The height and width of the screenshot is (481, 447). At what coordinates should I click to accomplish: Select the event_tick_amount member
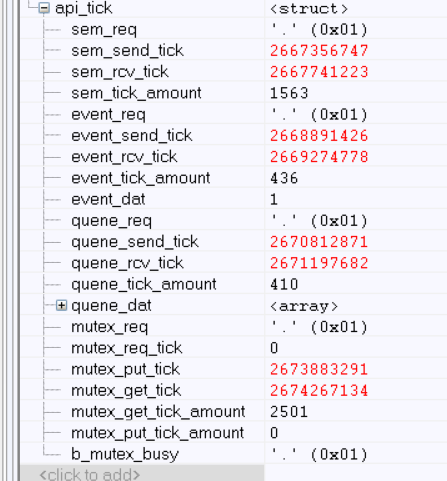coord(141,178)
